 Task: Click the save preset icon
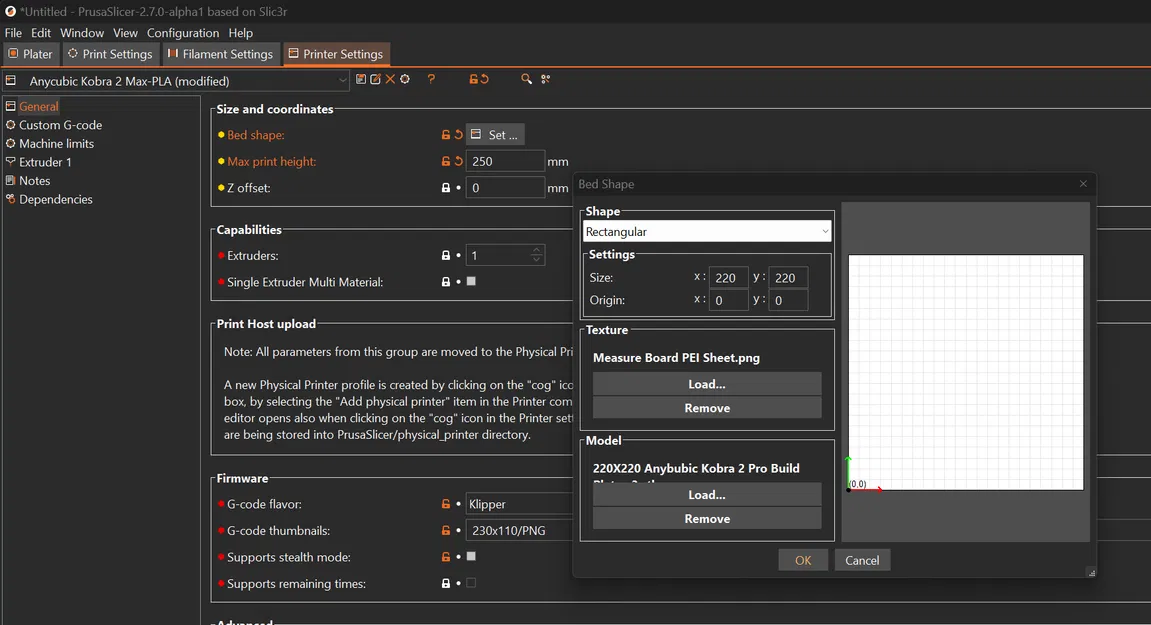(x=360, y=79)
